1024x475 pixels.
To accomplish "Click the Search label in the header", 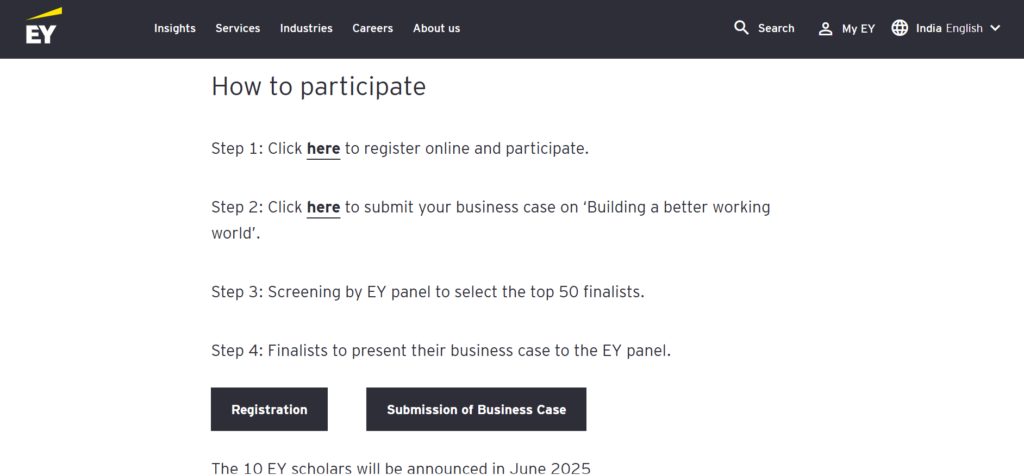I will click(x=776, y=28).
